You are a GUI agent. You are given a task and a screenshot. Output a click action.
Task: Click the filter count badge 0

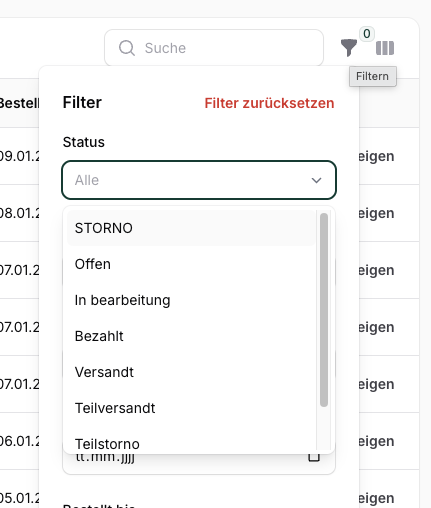coord(367,34)
